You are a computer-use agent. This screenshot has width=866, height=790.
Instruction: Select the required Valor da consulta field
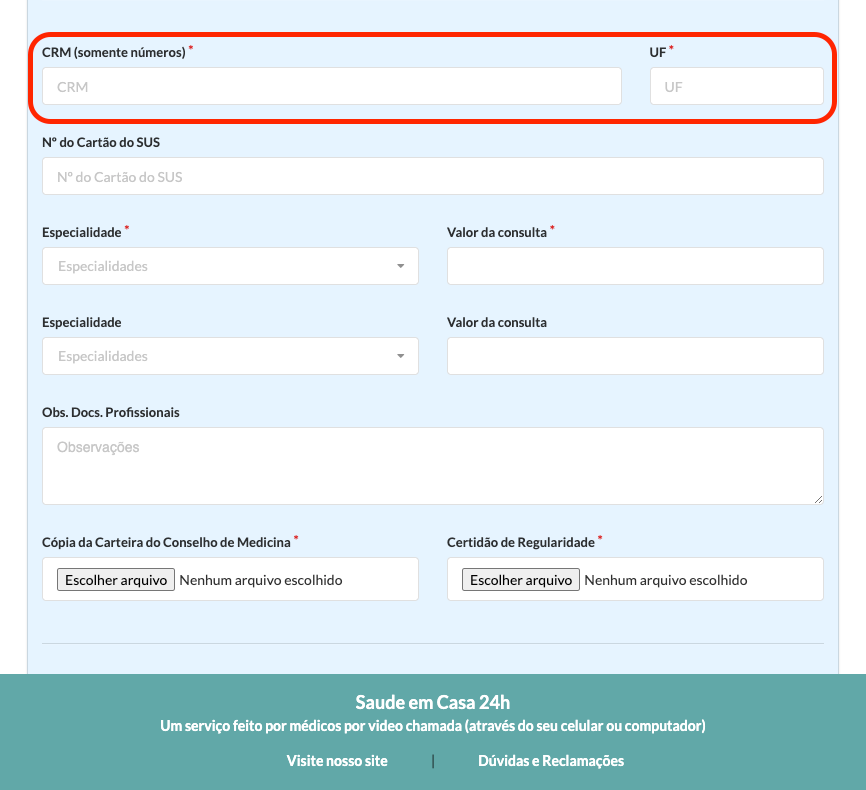pos(635,267)
